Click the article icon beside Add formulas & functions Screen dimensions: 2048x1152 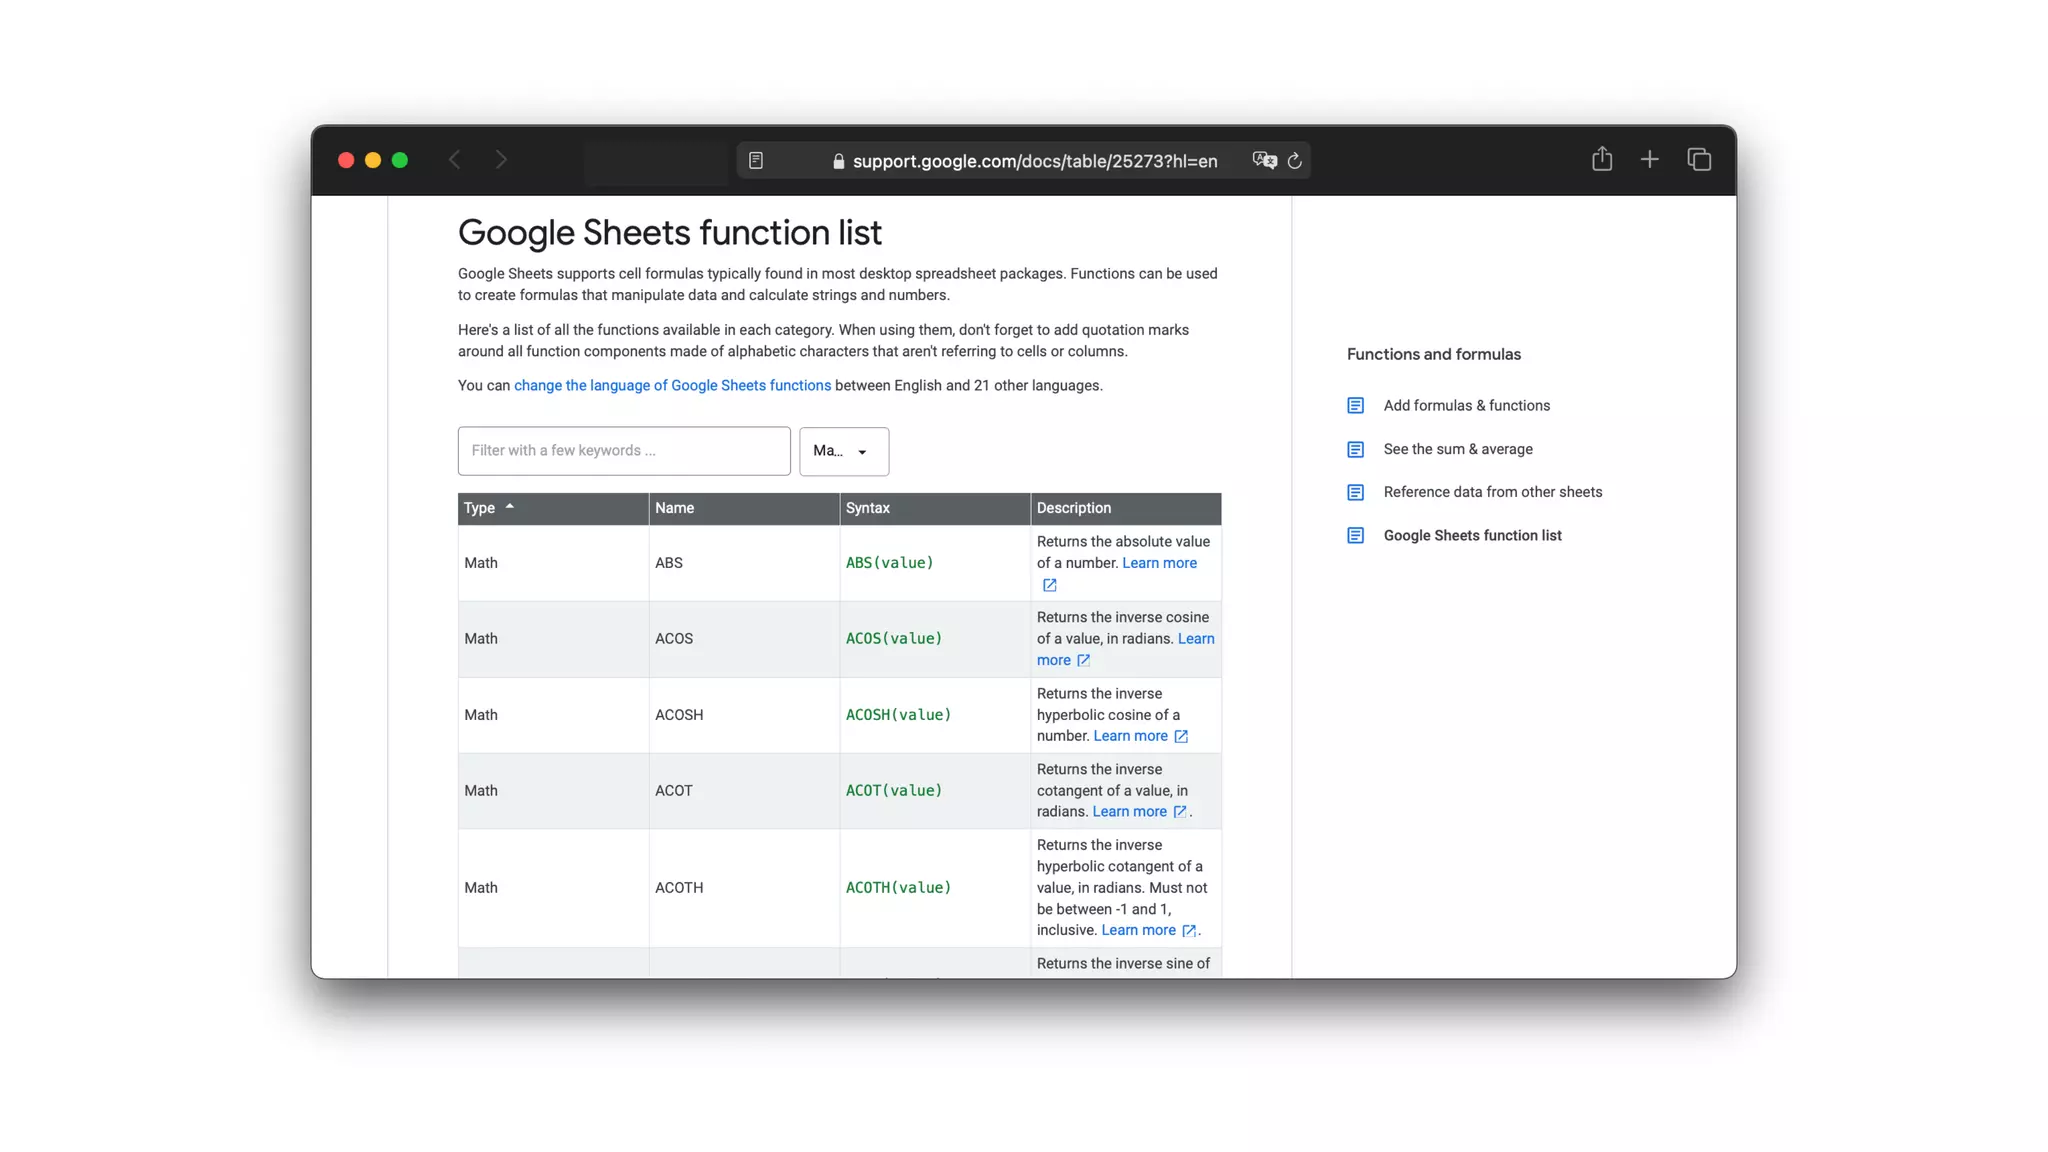(x=1355, y=406)
